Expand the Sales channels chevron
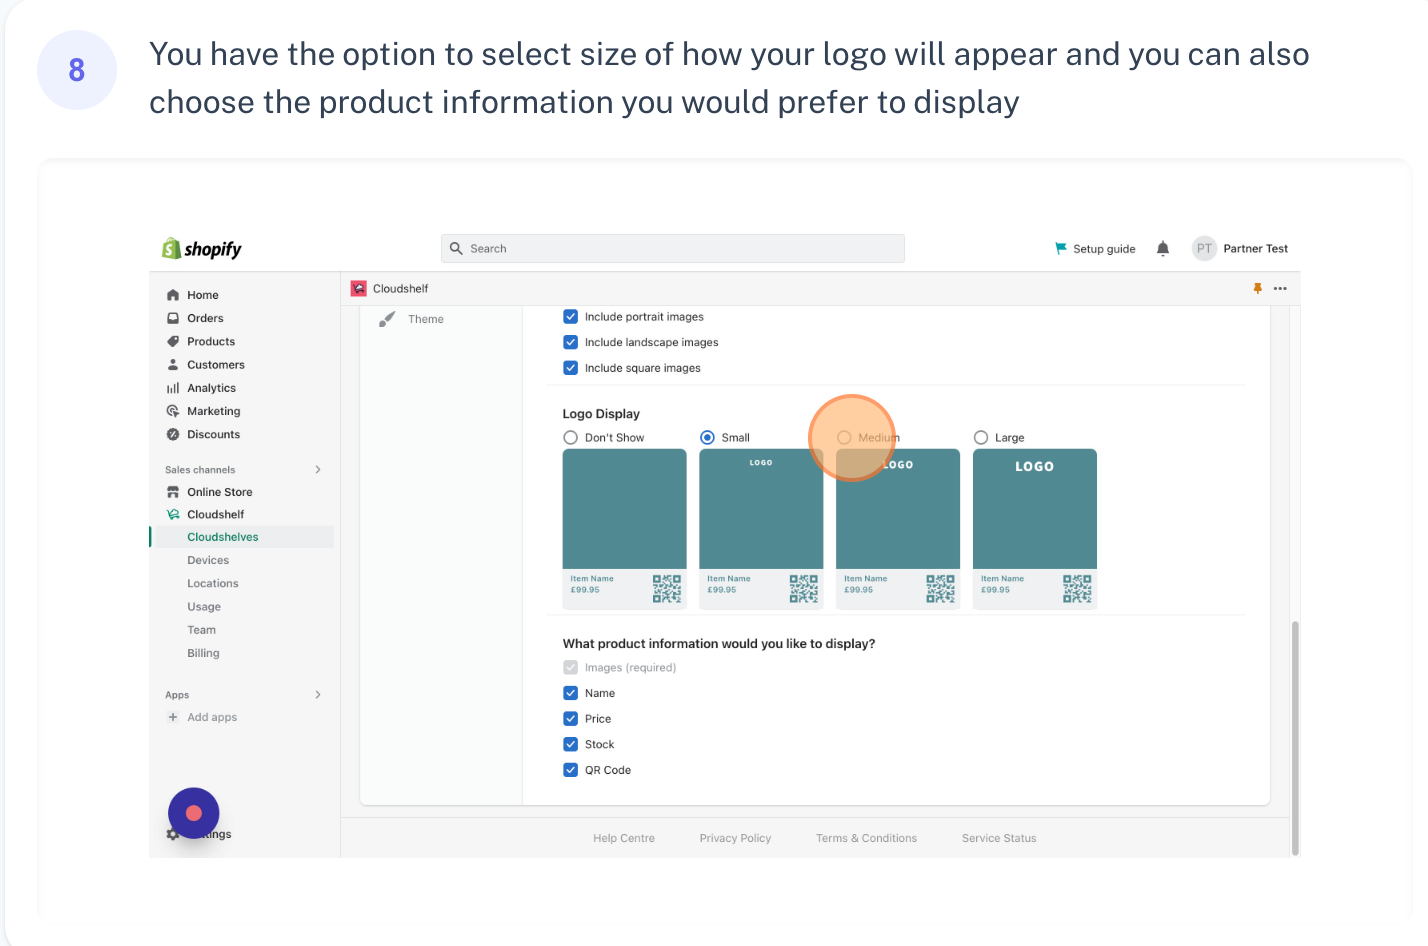The height and width of the screenshot is (946, 1428). click(318, 470)
